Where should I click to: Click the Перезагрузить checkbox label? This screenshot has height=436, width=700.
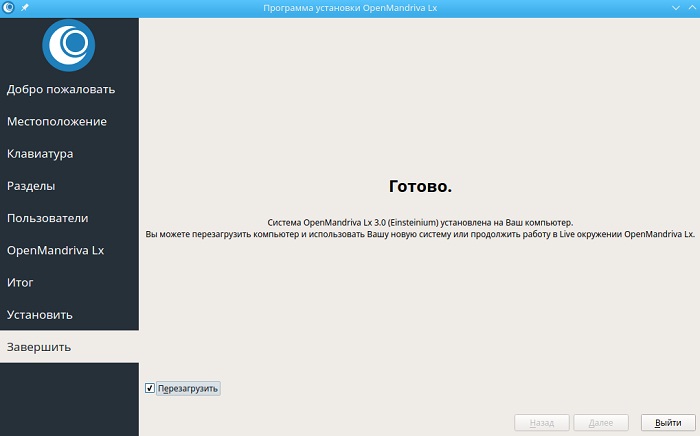(188, 388)
